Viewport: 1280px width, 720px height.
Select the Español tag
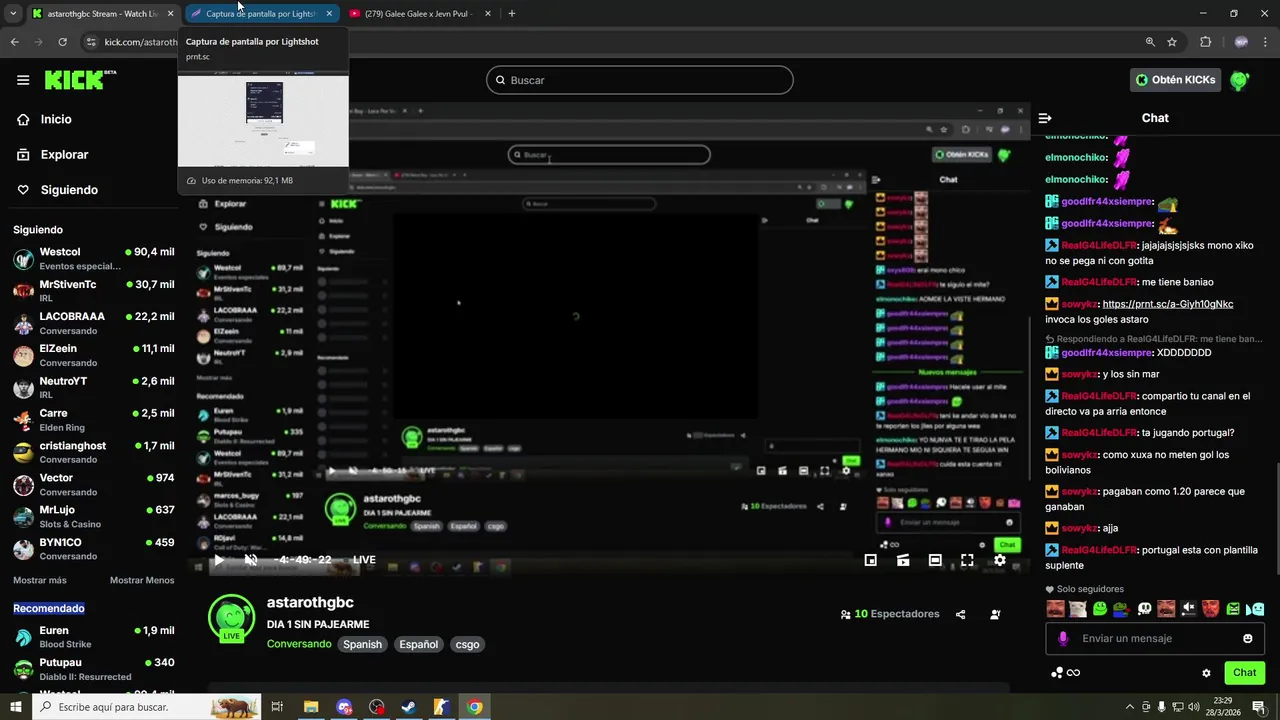[x=419, y=644]
